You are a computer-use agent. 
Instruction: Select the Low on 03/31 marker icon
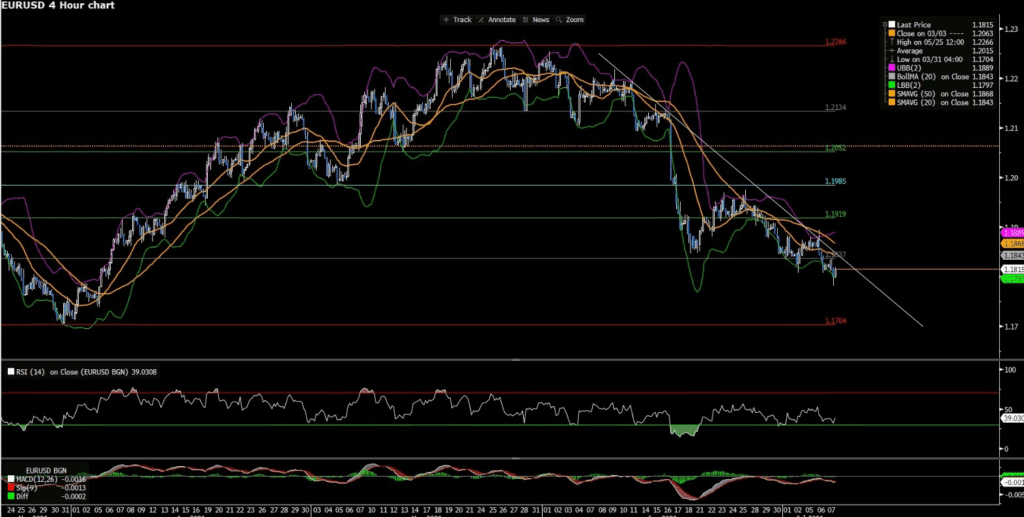pyautogui.click(x=892, y=59)
